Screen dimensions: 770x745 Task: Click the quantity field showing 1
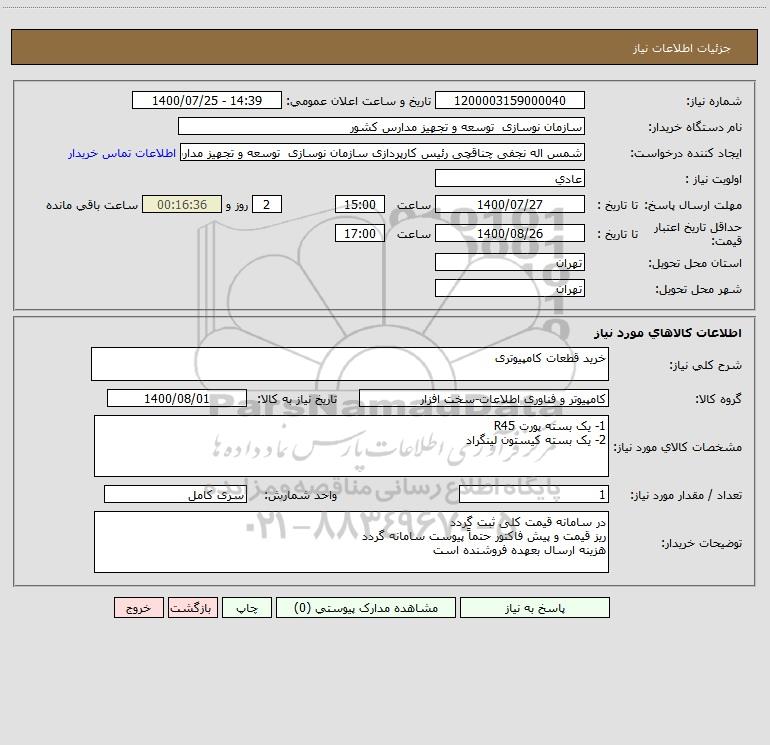(x=534, y=495)
